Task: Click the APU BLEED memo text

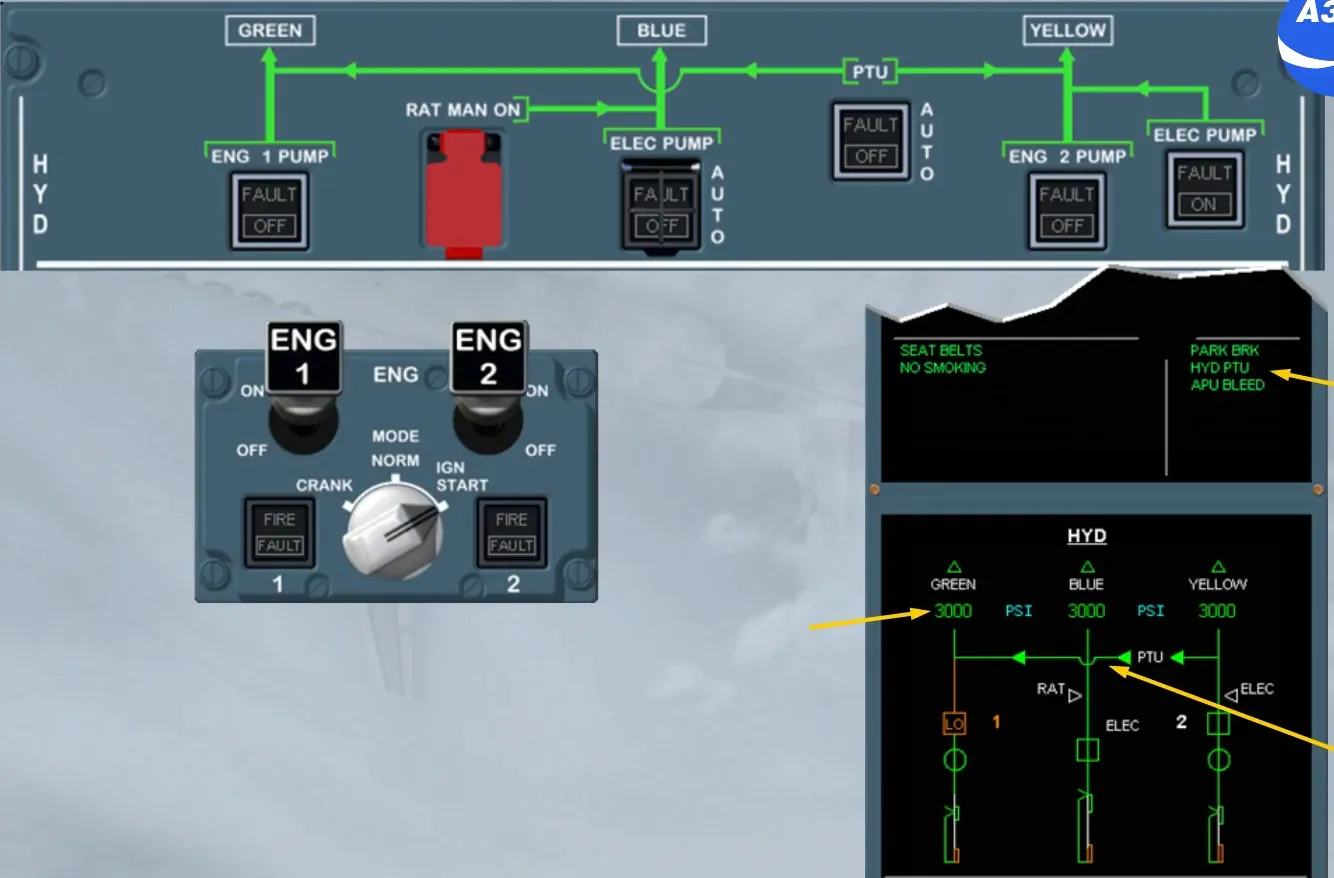Action: point(1227,385)
